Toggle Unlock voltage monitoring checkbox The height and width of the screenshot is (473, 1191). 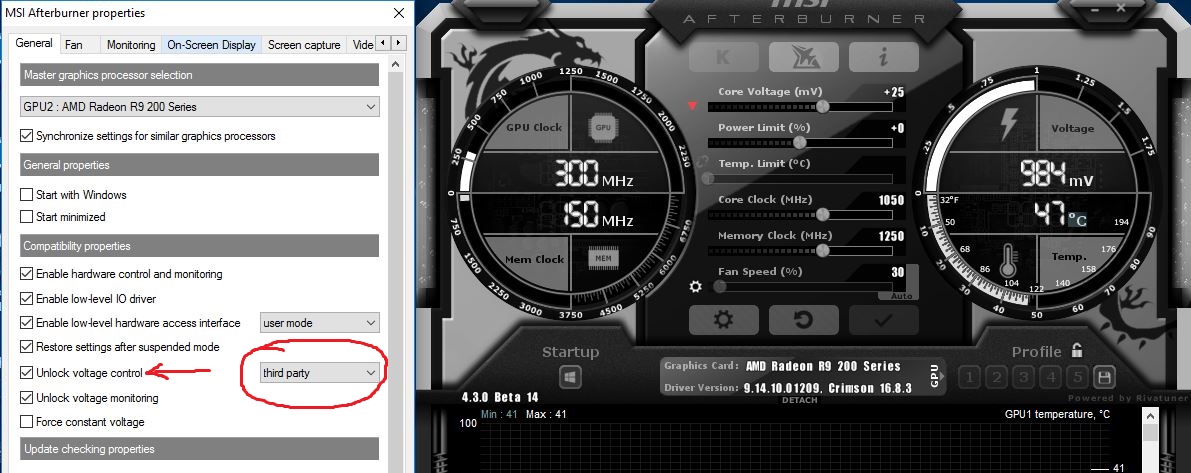pyautogui.click(x=27, y=398)
